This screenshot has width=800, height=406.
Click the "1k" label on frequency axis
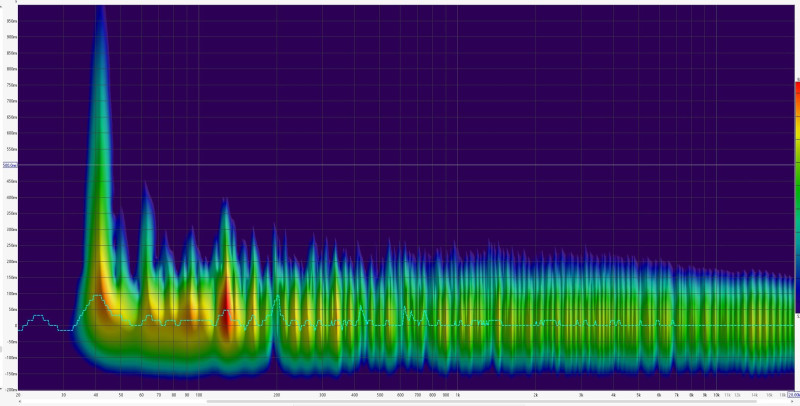coord(458,395)
